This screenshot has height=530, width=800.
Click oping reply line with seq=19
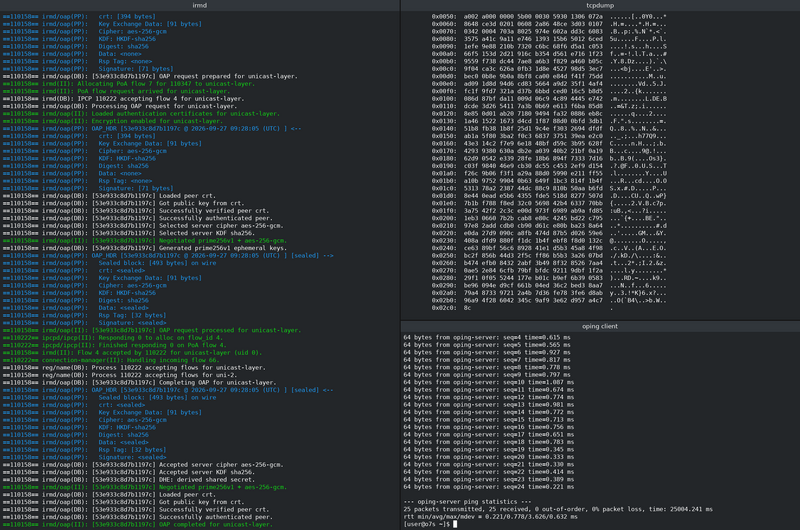[489, 450]
